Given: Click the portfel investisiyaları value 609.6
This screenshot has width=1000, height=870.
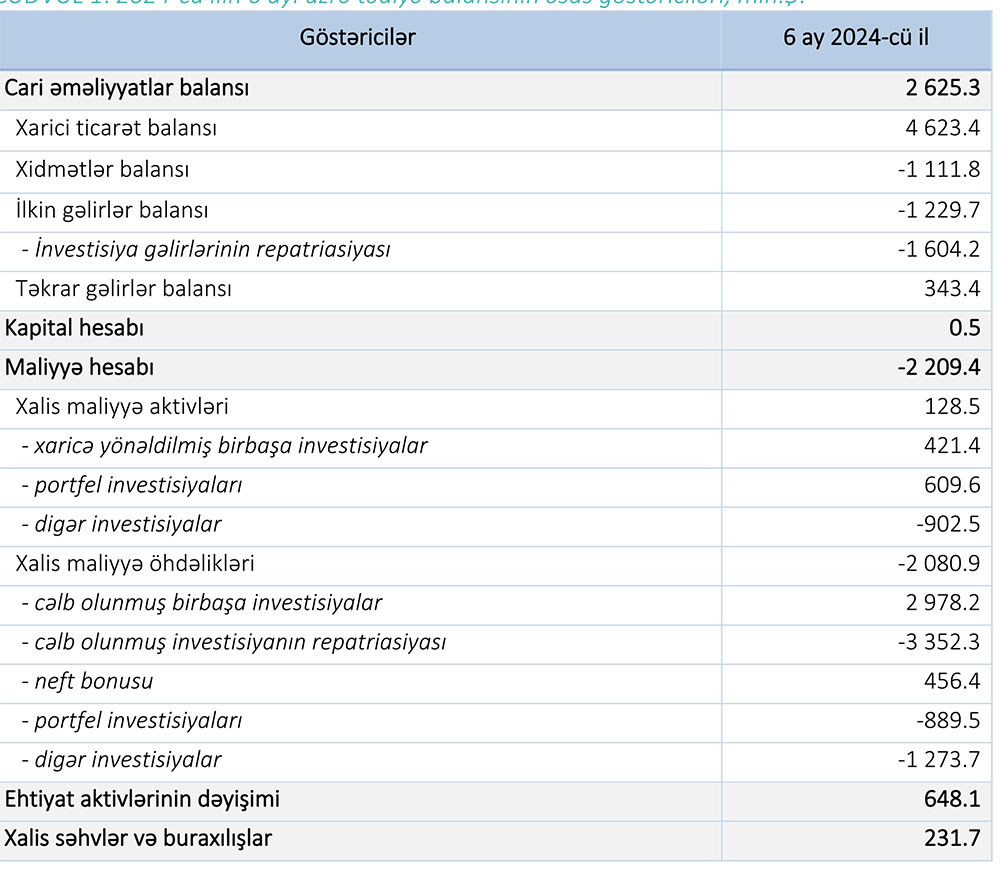Looking at the screenshot, I should pos(954,485).
